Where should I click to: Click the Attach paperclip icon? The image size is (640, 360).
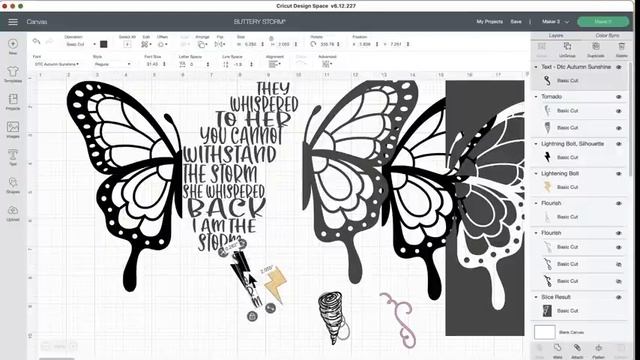click(x=577, y=348)
